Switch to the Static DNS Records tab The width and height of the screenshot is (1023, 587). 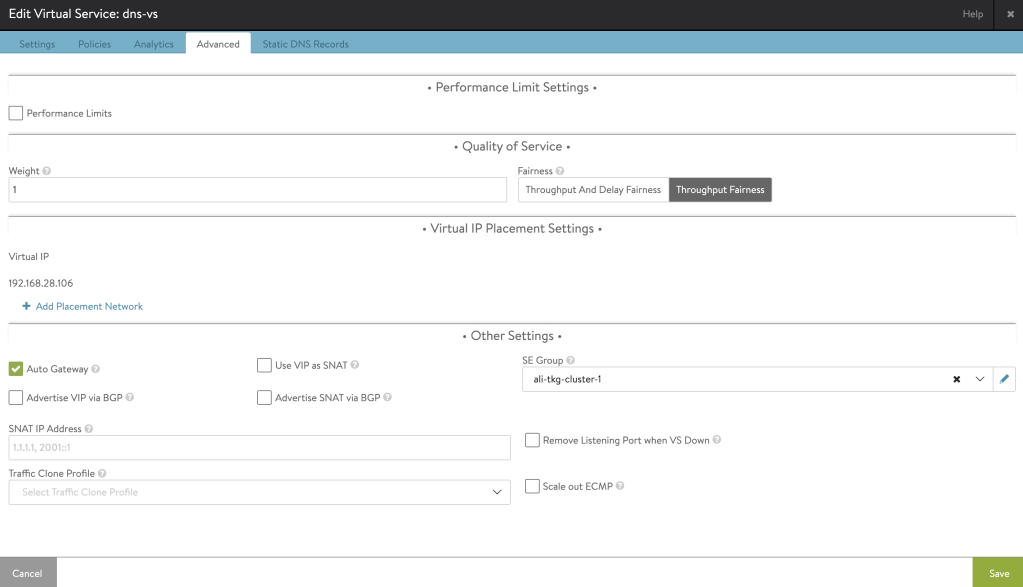pyautogui.click(x=305, y=44)
